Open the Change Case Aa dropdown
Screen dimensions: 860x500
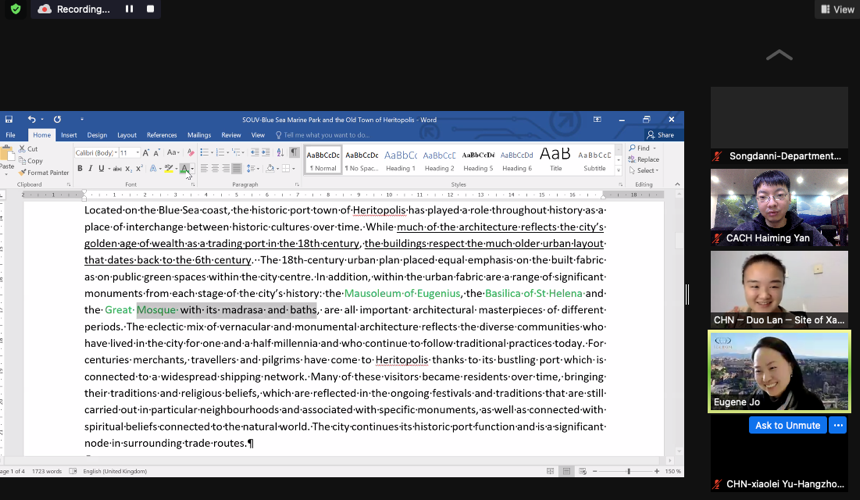(x=173, y=152)
